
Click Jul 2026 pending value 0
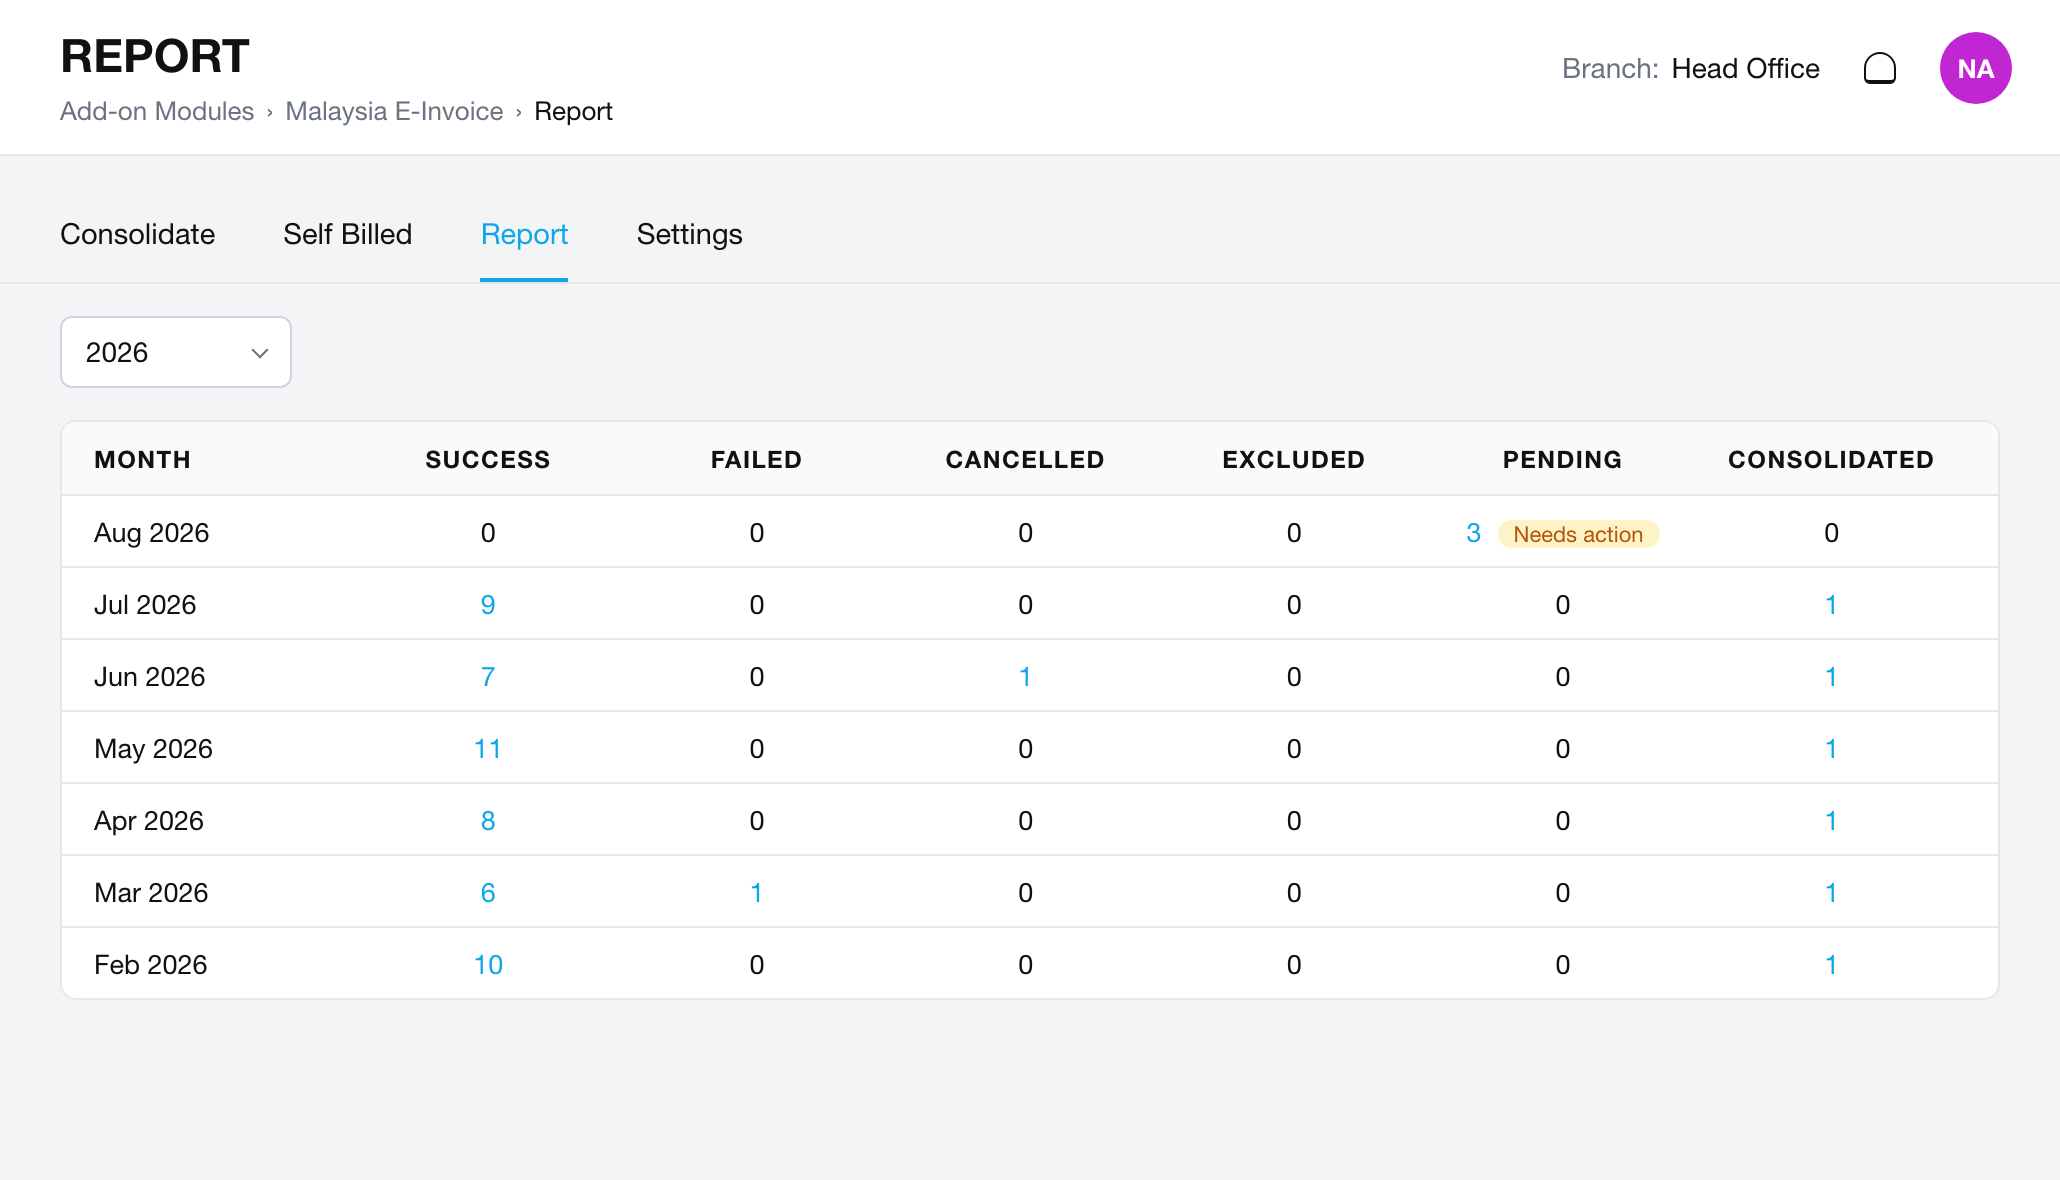[x=1563, y=605]
